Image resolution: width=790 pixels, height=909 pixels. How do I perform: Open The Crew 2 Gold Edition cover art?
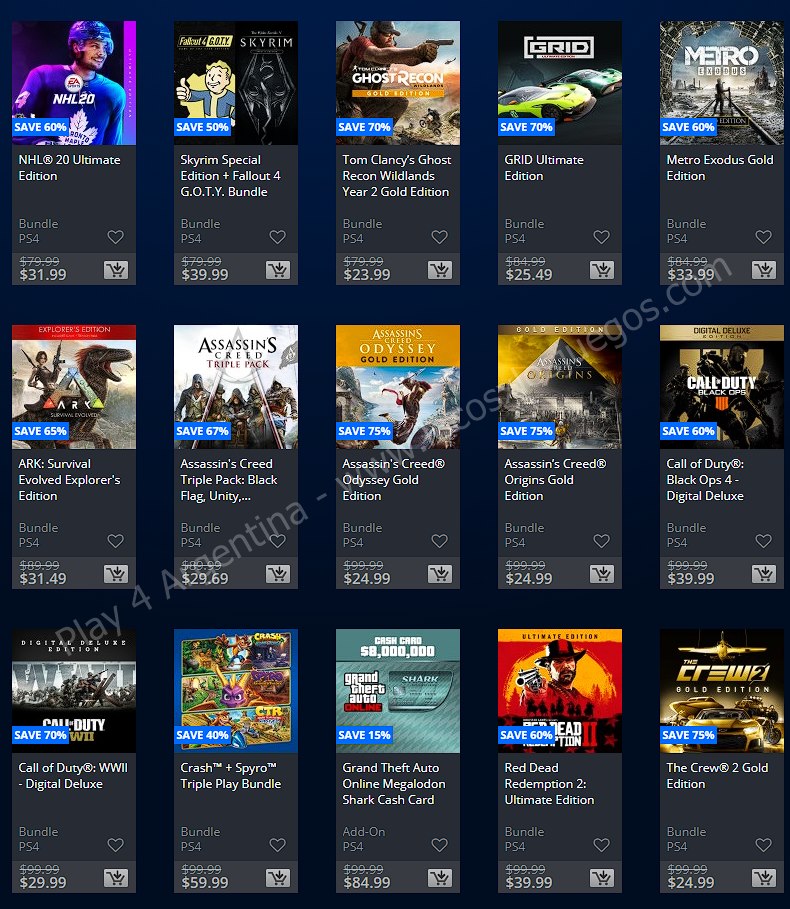(721, 690)
